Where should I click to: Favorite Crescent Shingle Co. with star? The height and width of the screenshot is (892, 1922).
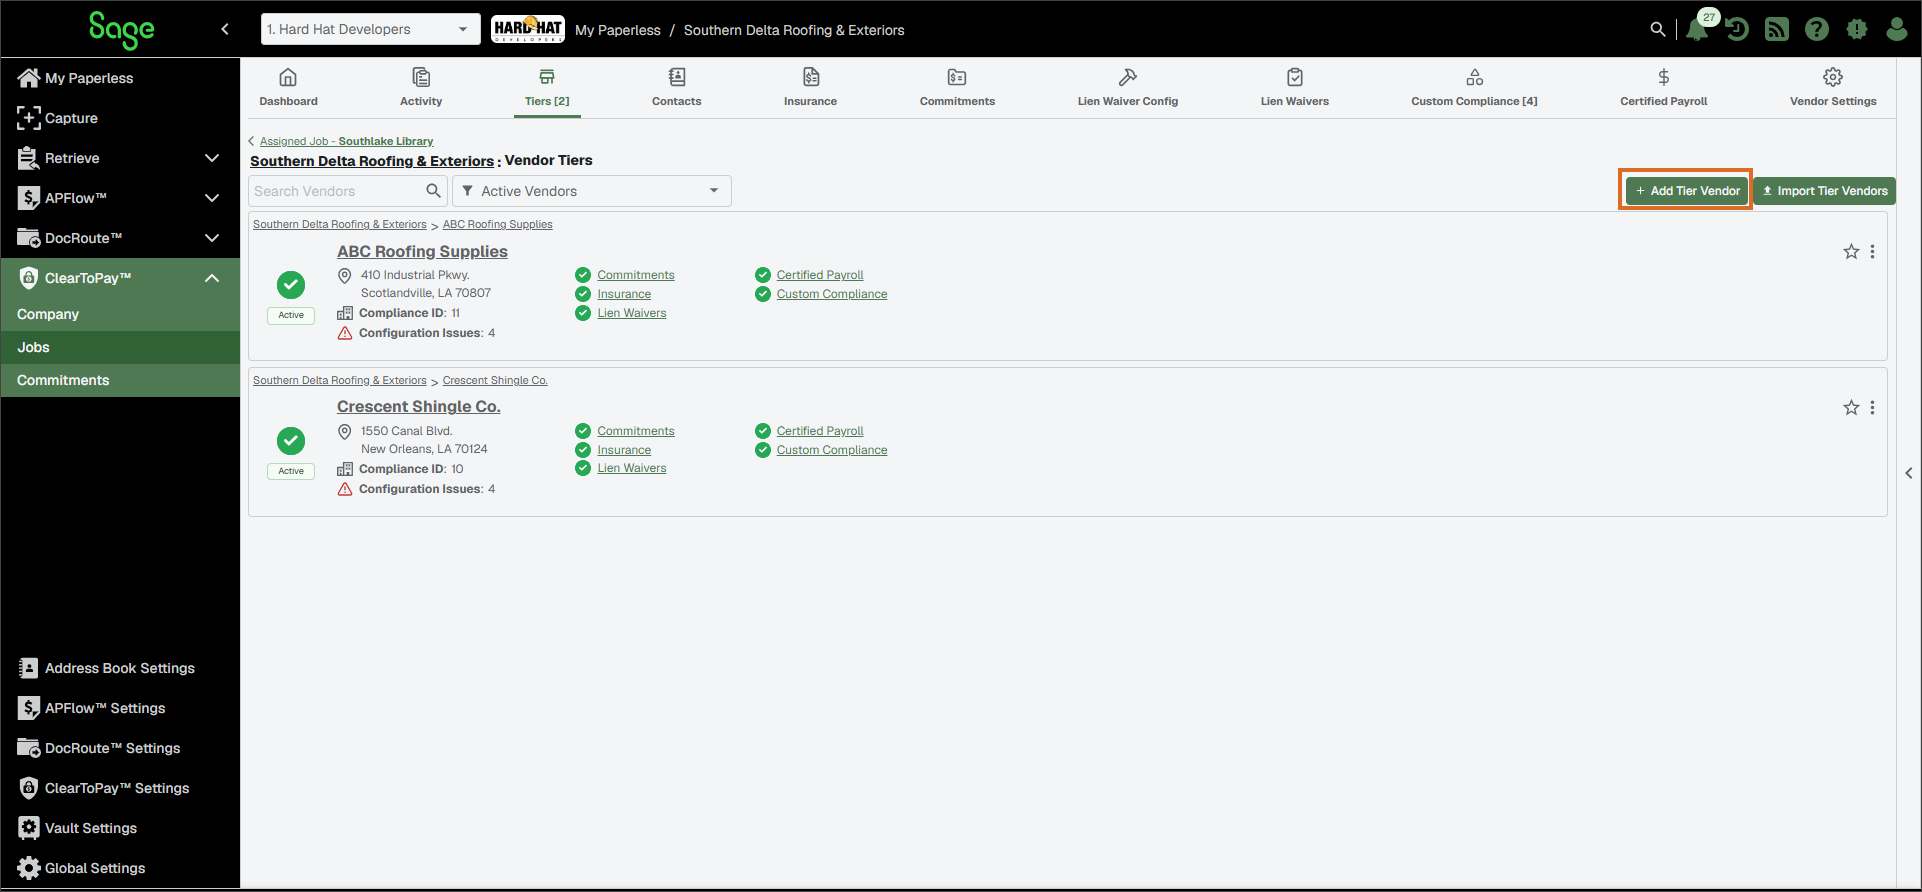tap(1851, 408)
